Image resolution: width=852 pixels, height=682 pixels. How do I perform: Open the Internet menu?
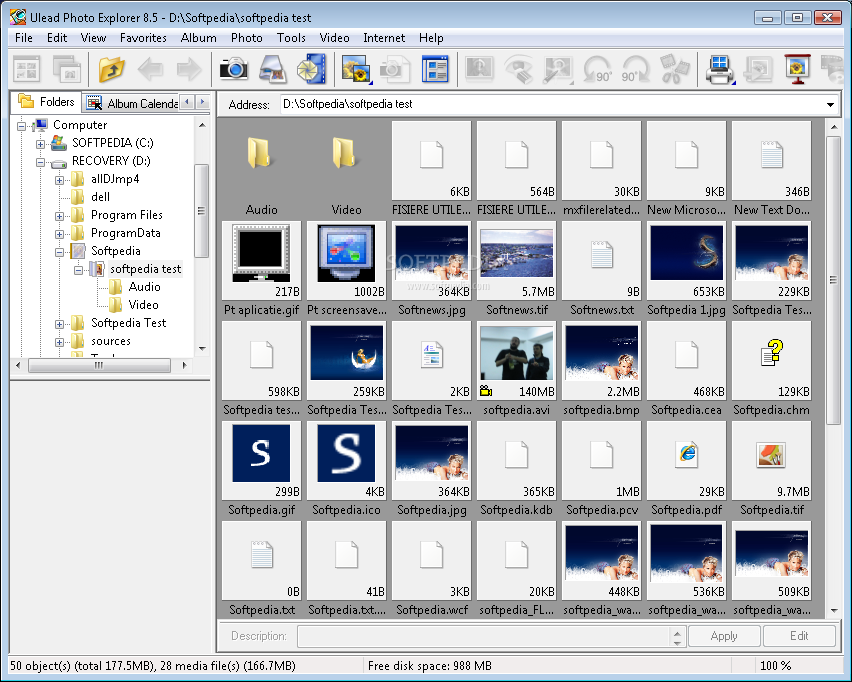384,38
